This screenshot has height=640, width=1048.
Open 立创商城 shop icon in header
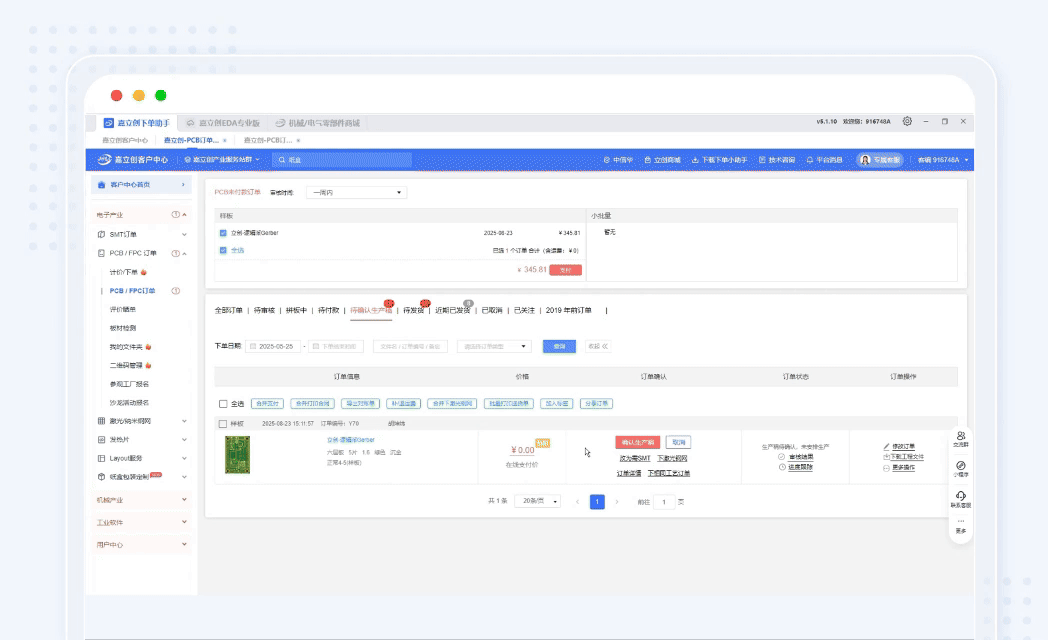point(648,160)
